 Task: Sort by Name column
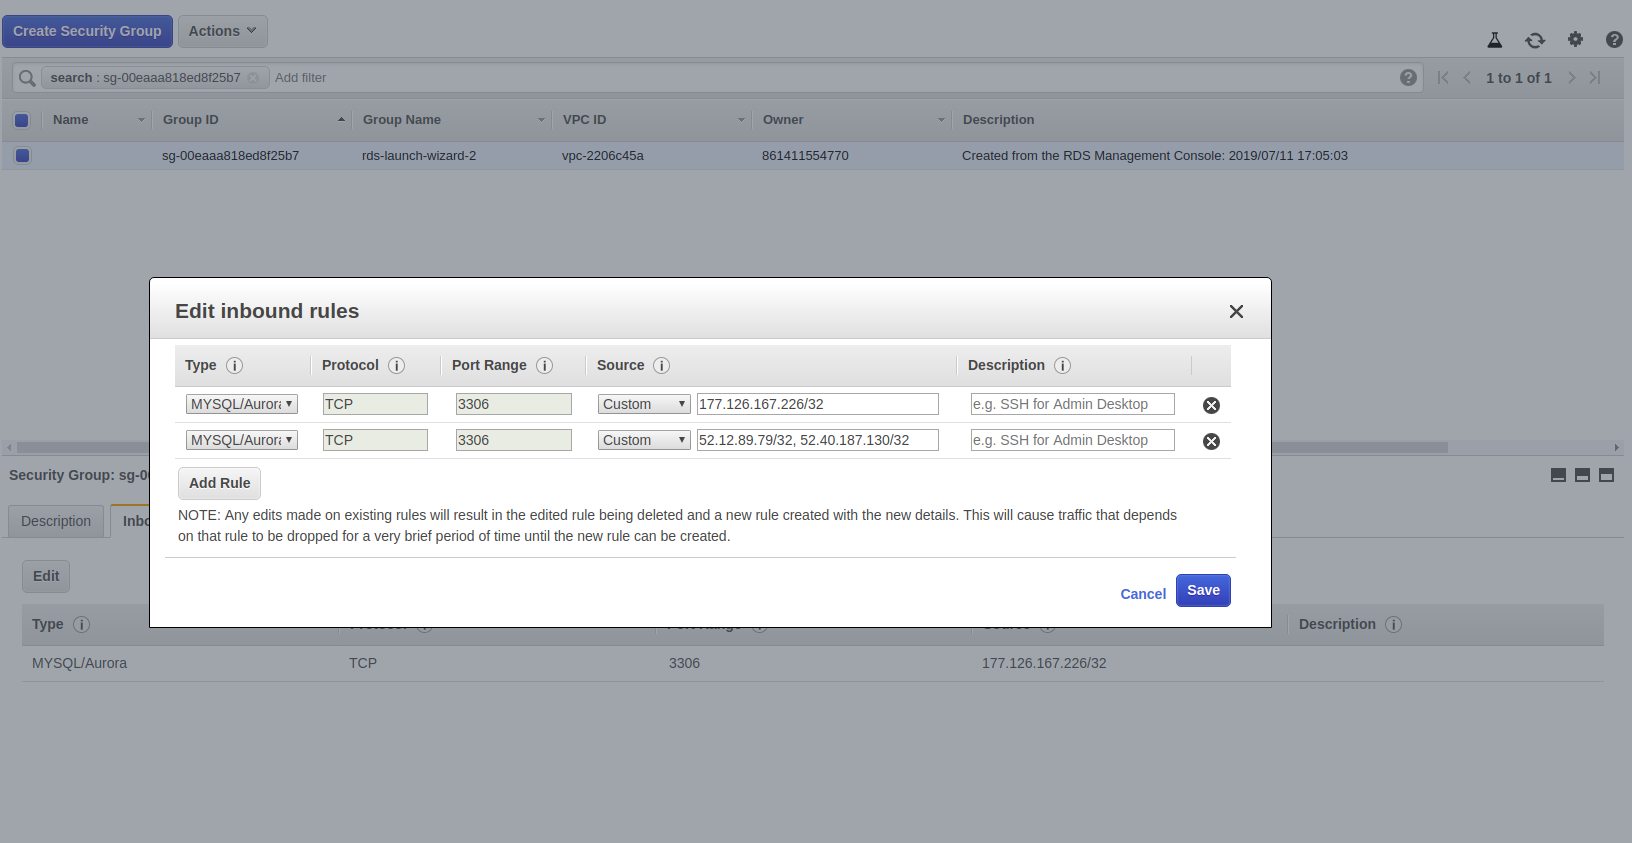pyautogui.click(x=97, y=120)
